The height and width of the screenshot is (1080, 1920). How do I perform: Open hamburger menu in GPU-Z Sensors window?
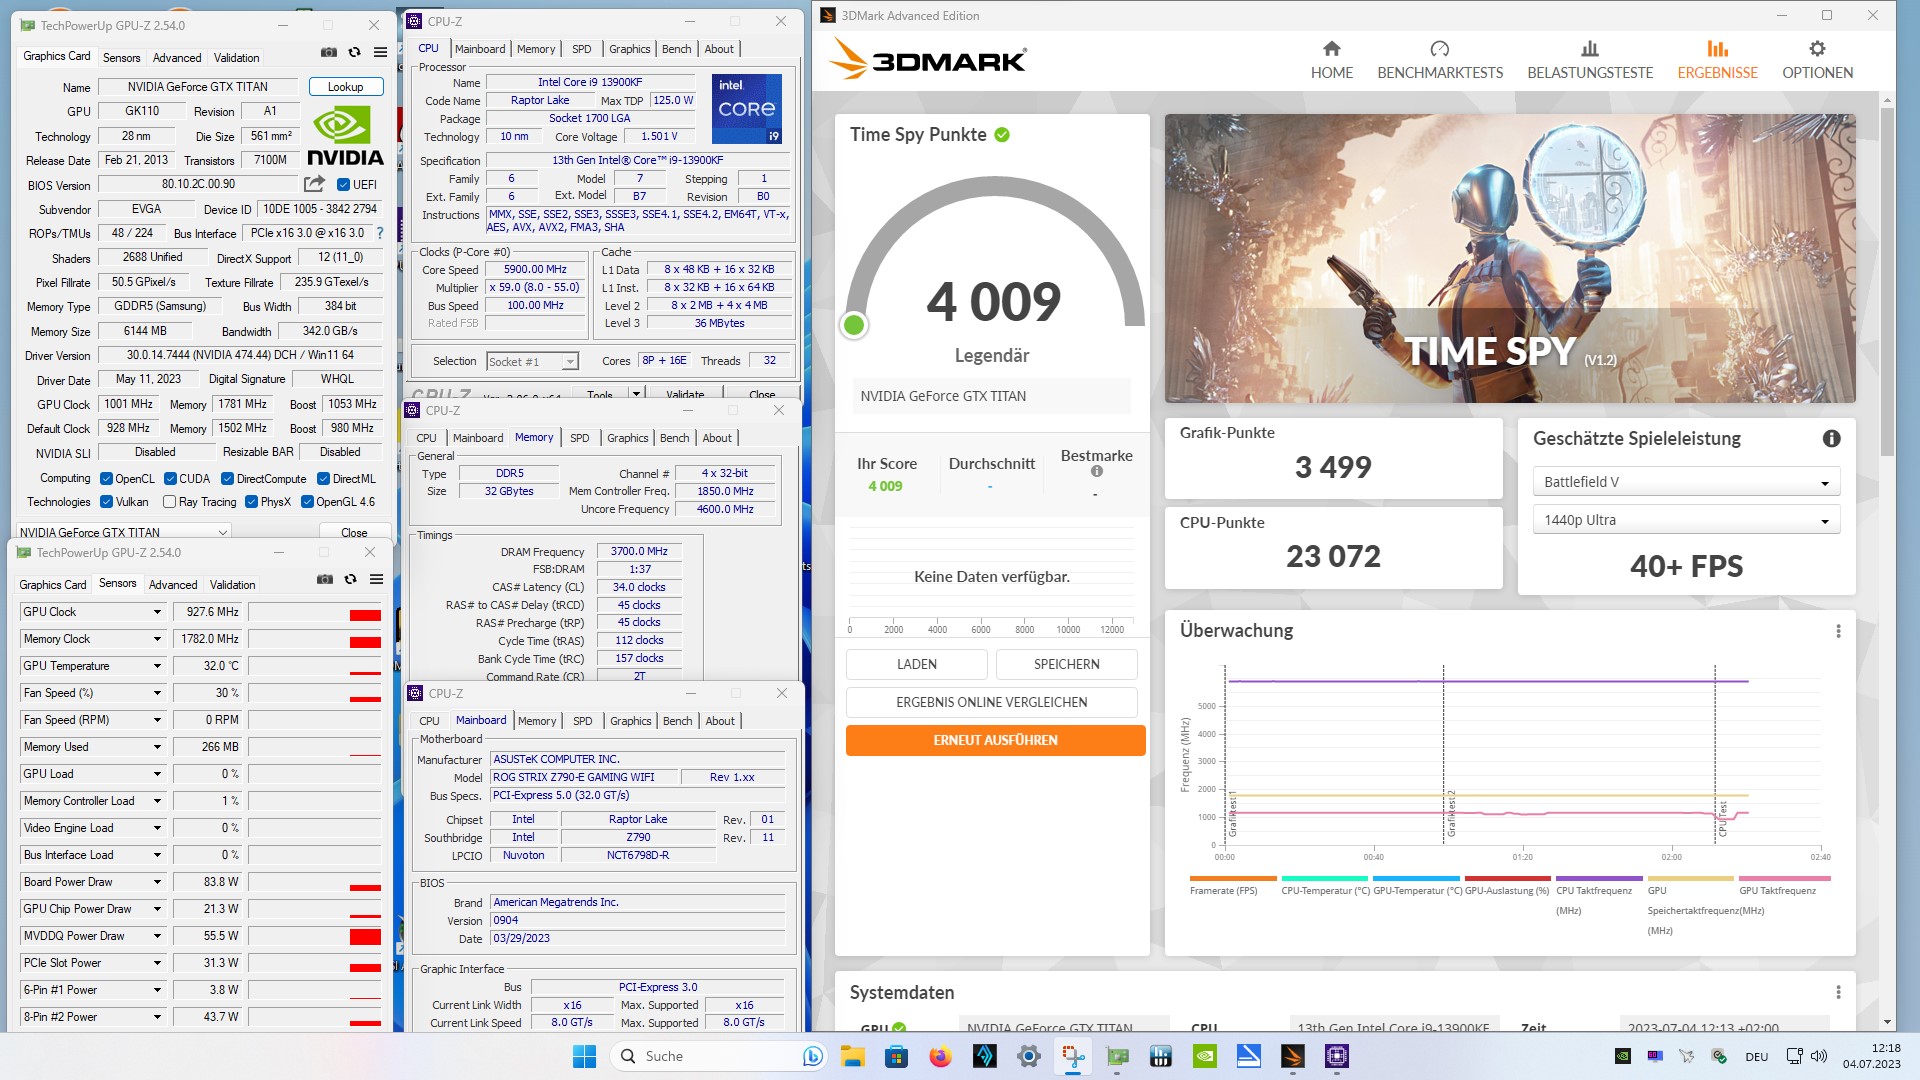(x=376, y=579)
